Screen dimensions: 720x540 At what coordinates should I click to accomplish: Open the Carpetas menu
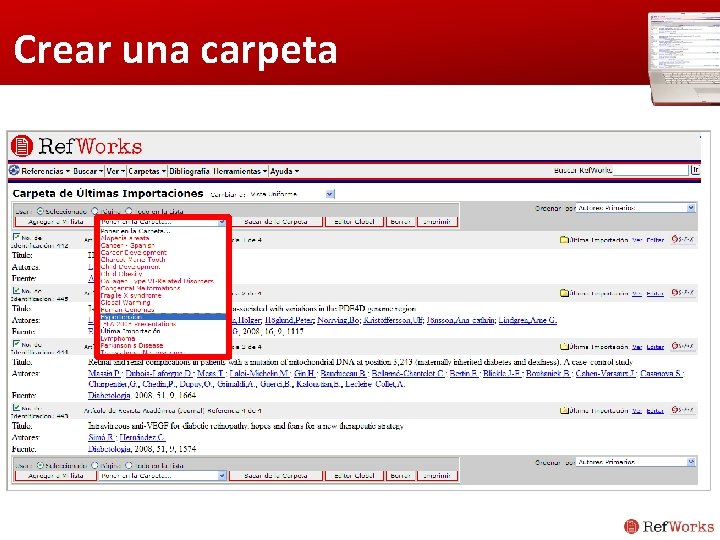pyautogui.click(x=147, y=171)
